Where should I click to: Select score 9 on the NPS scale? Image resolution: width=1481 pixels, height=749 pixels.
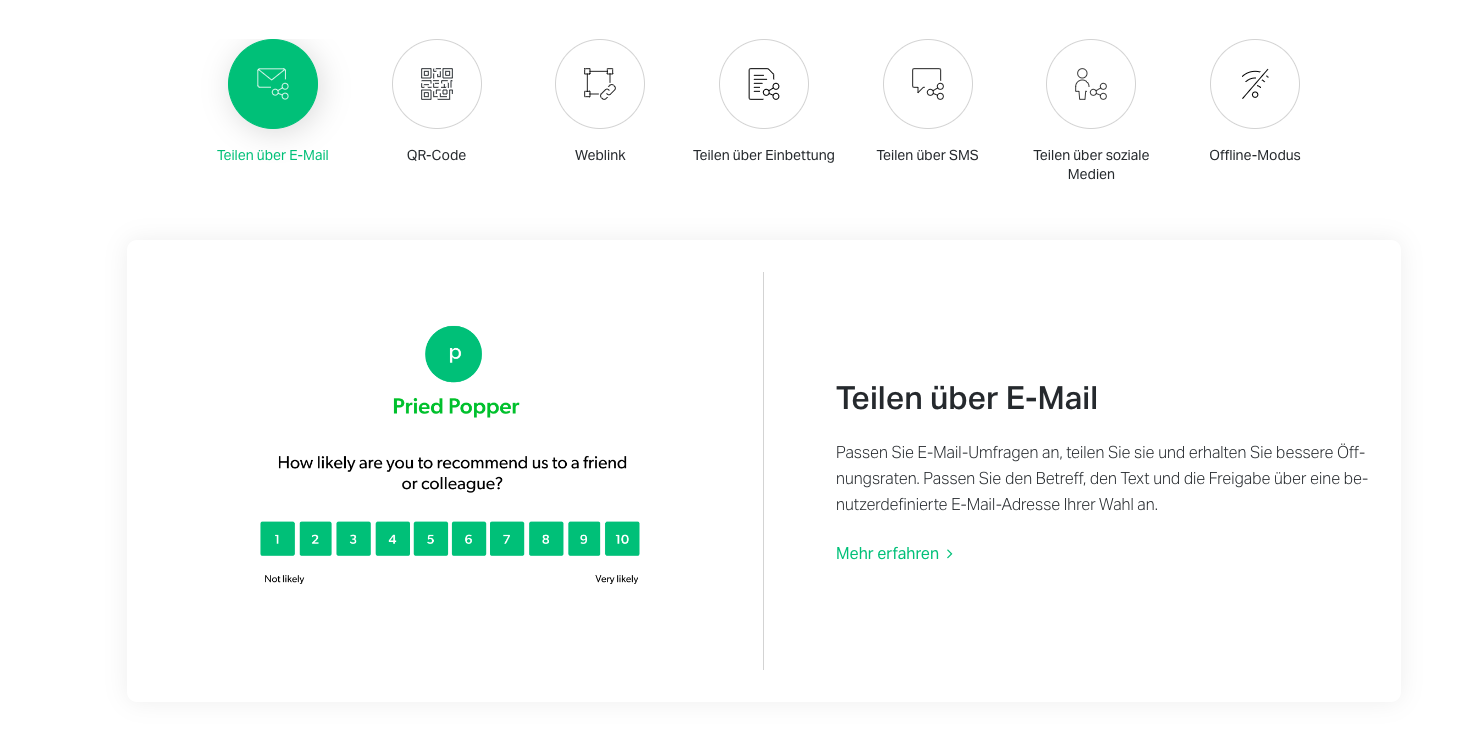584,539
